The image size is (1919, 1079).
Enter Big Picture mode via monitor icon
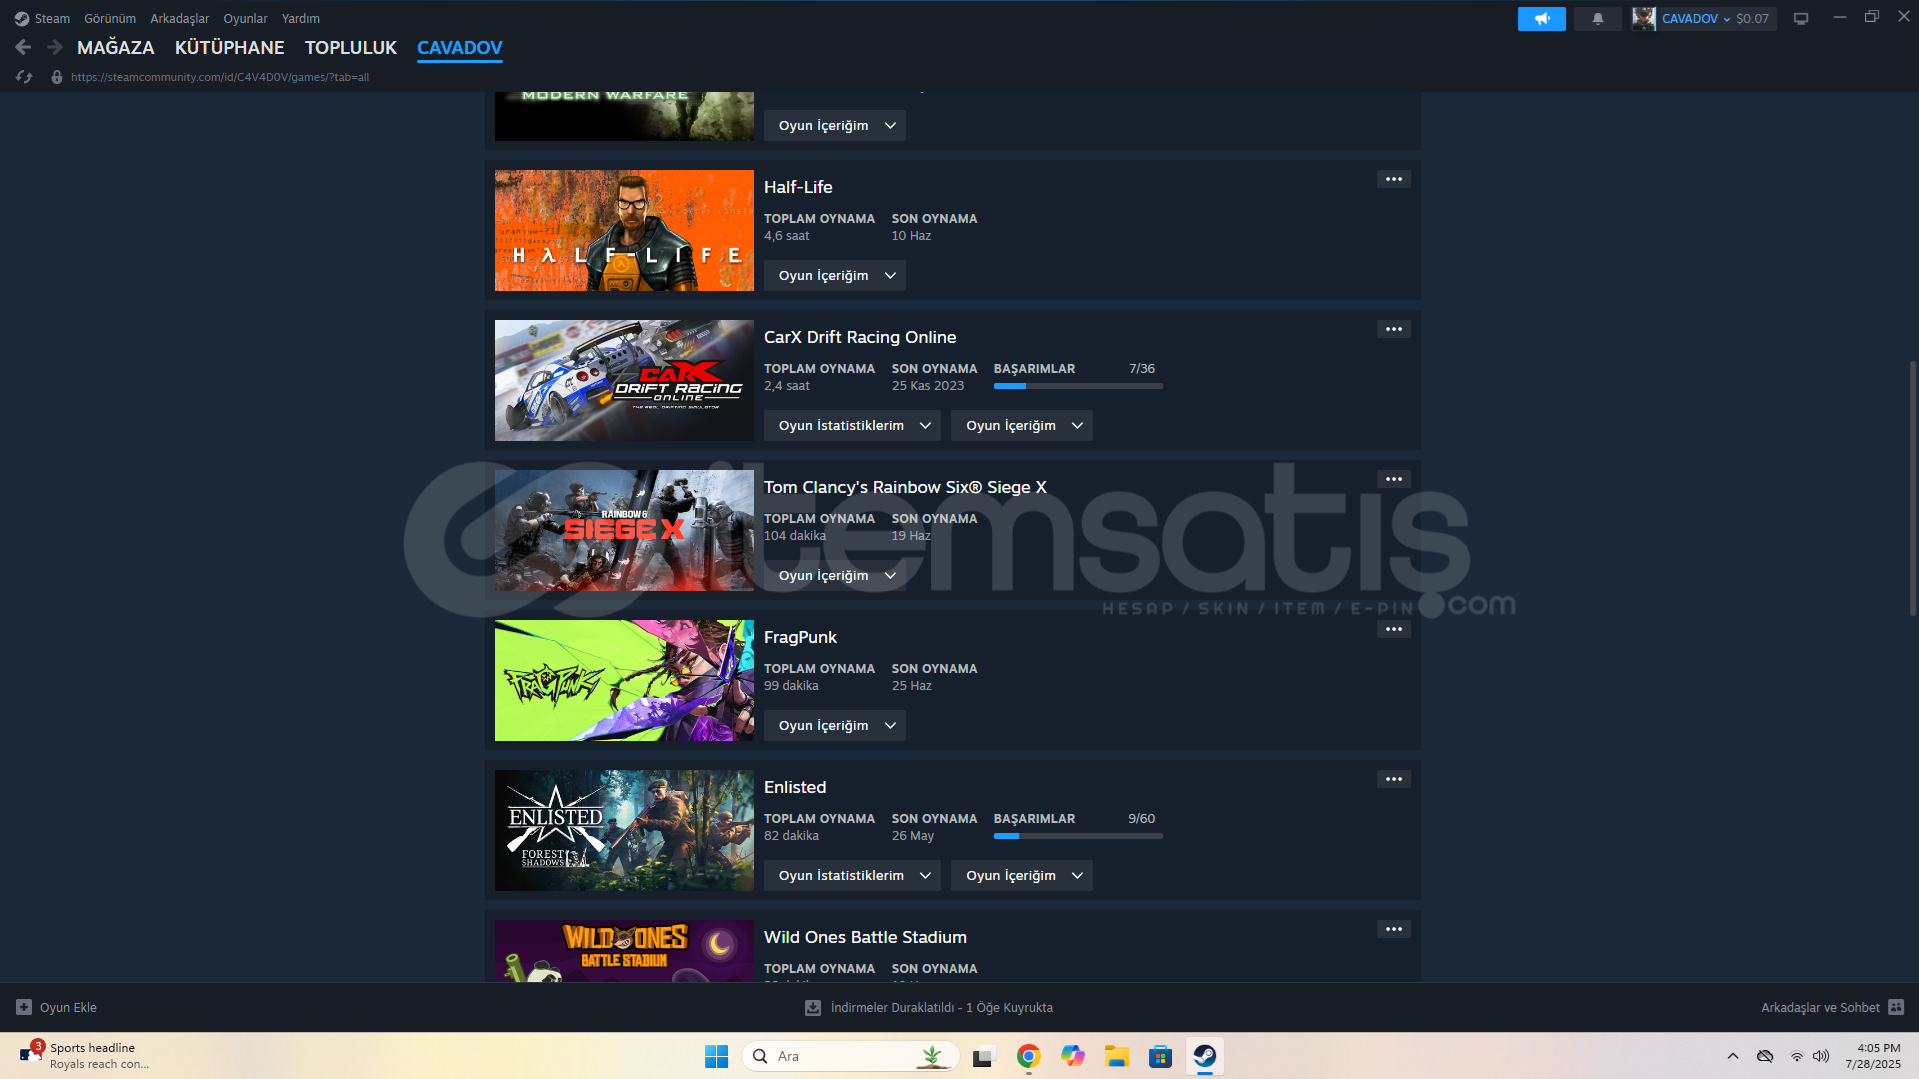click(x=1801, y=18)
